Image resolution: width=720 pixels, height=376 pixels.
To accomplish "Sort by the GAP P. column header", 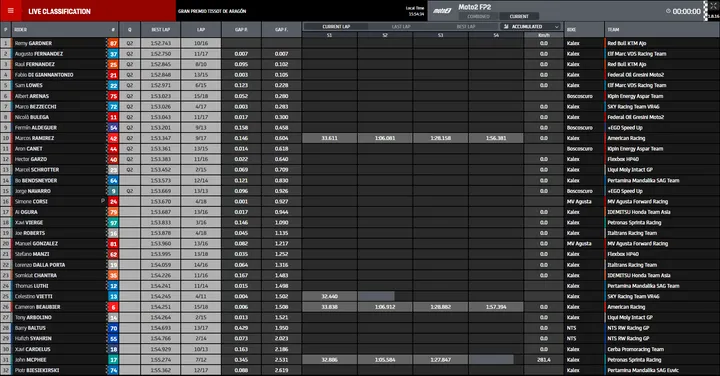I will [x=241, y=29].
